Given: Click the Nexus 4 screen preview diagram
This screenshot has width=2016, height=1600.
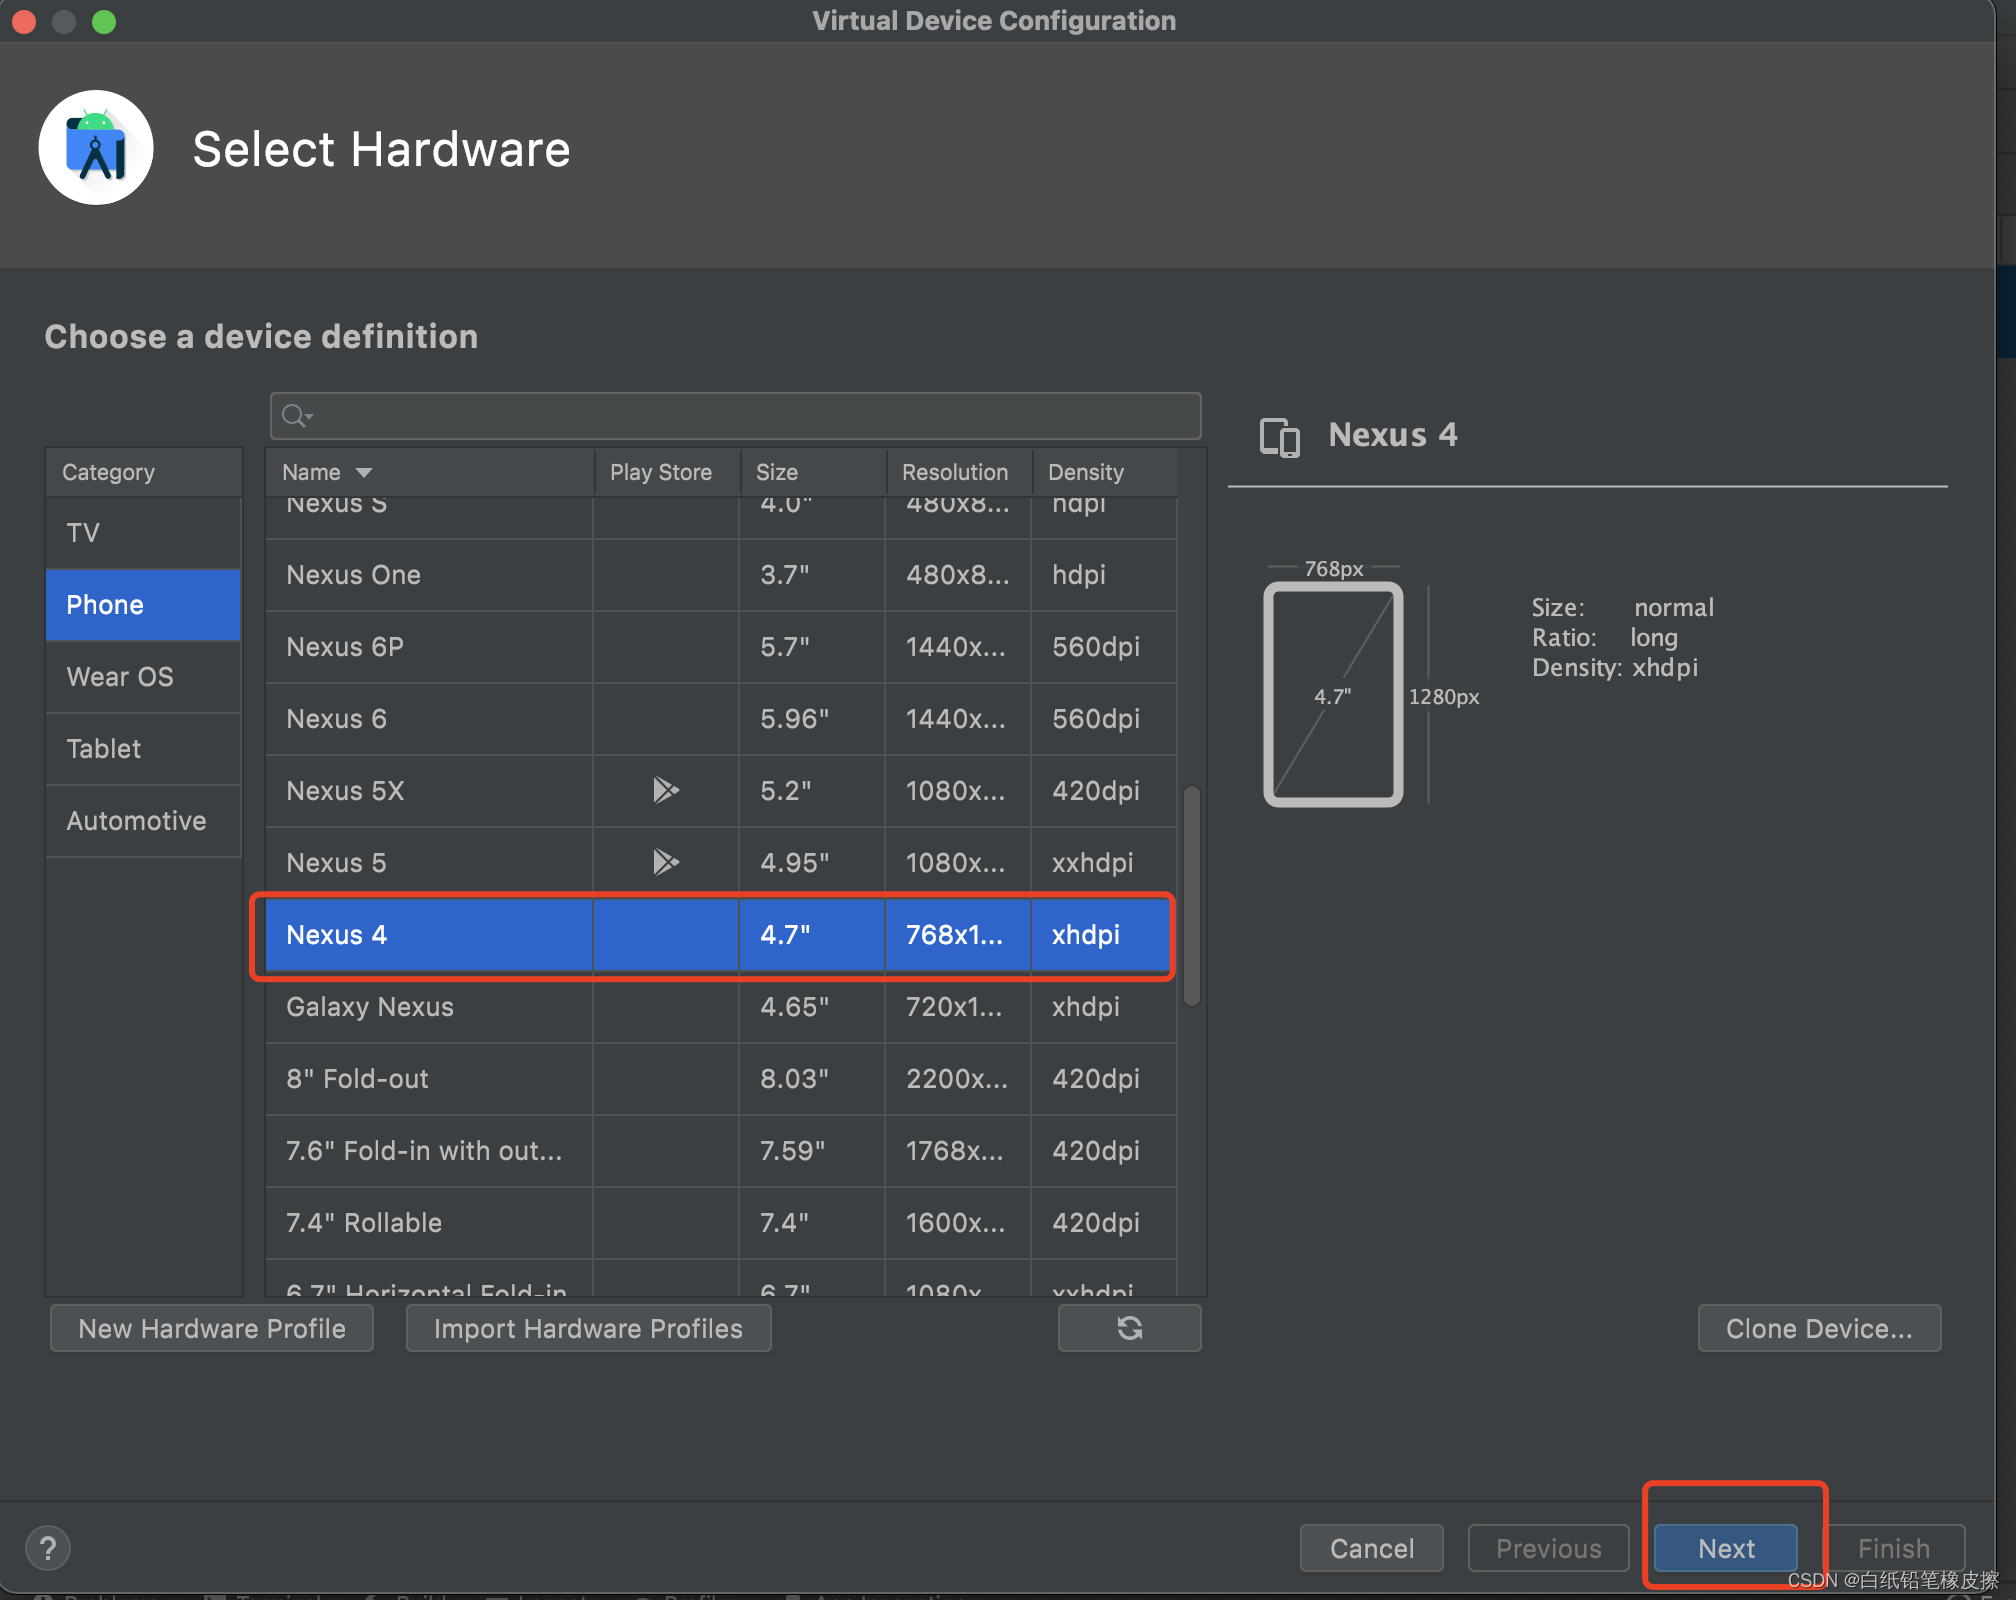Looking at the screenshot, I should point(1333,694).
